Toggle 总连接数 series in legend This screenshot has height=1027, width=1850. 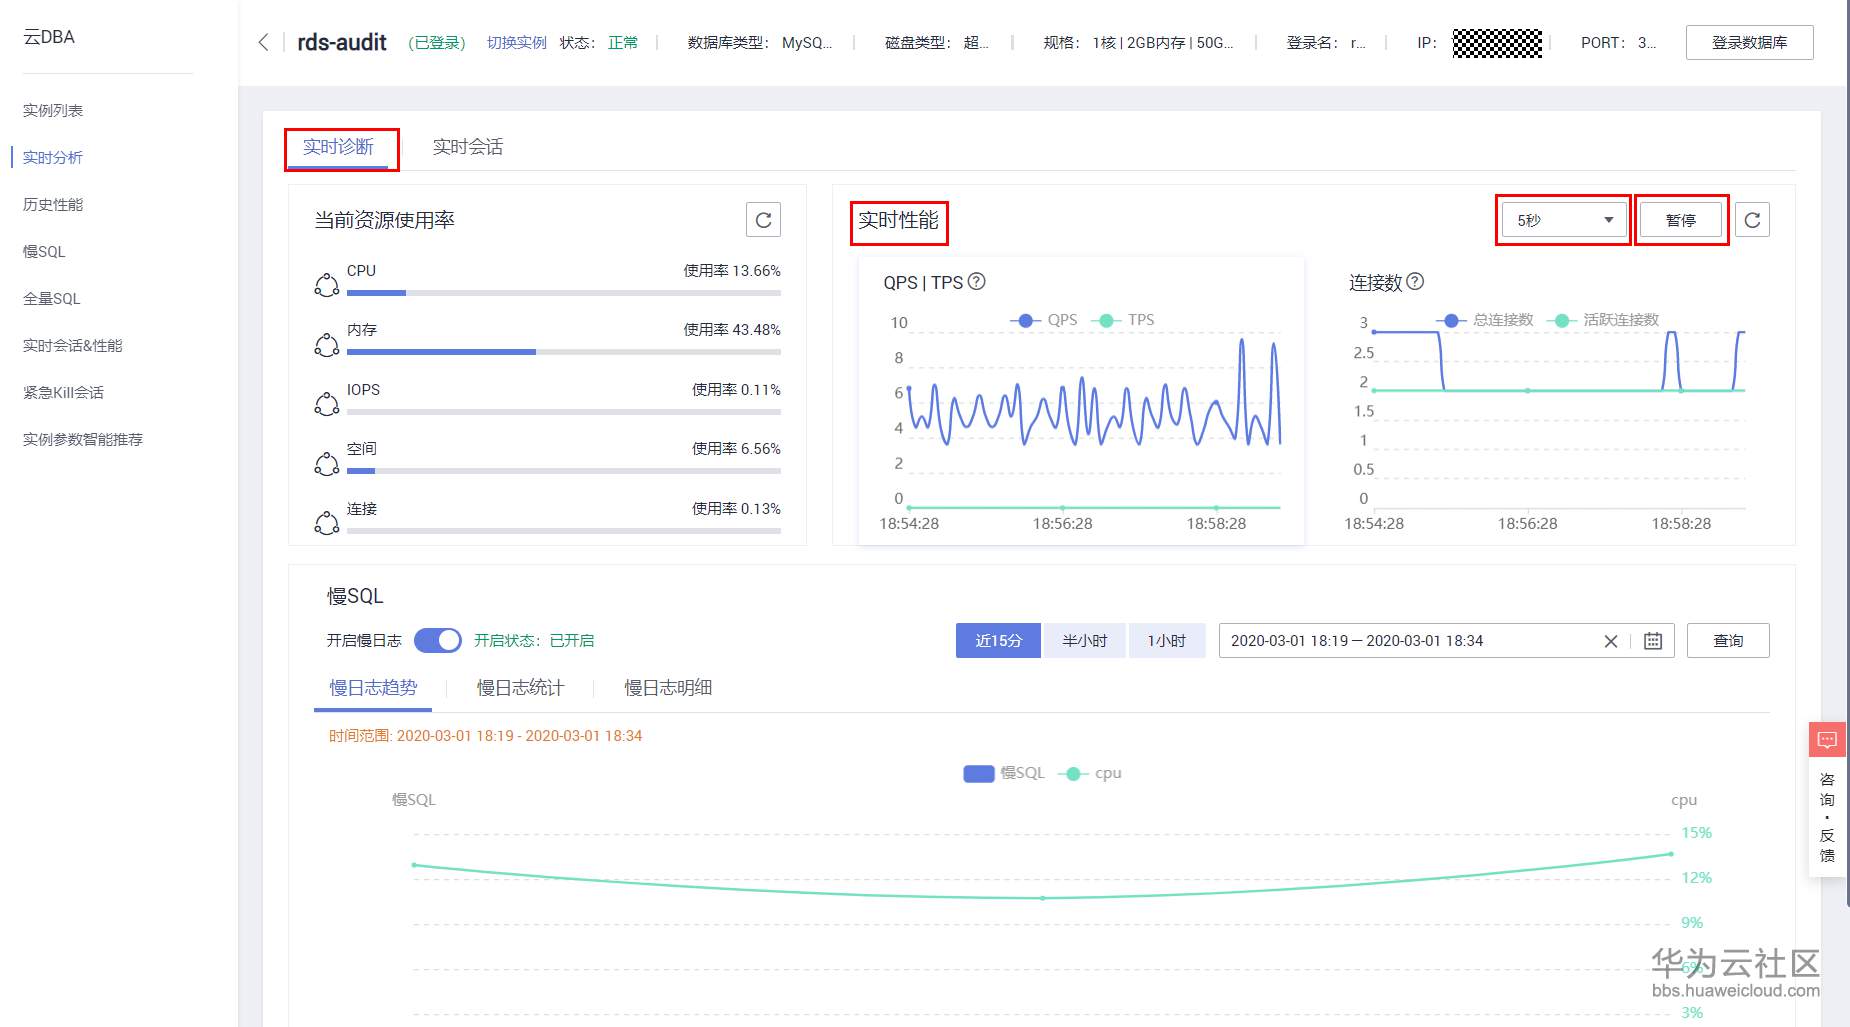click(x=1485, y=320)
